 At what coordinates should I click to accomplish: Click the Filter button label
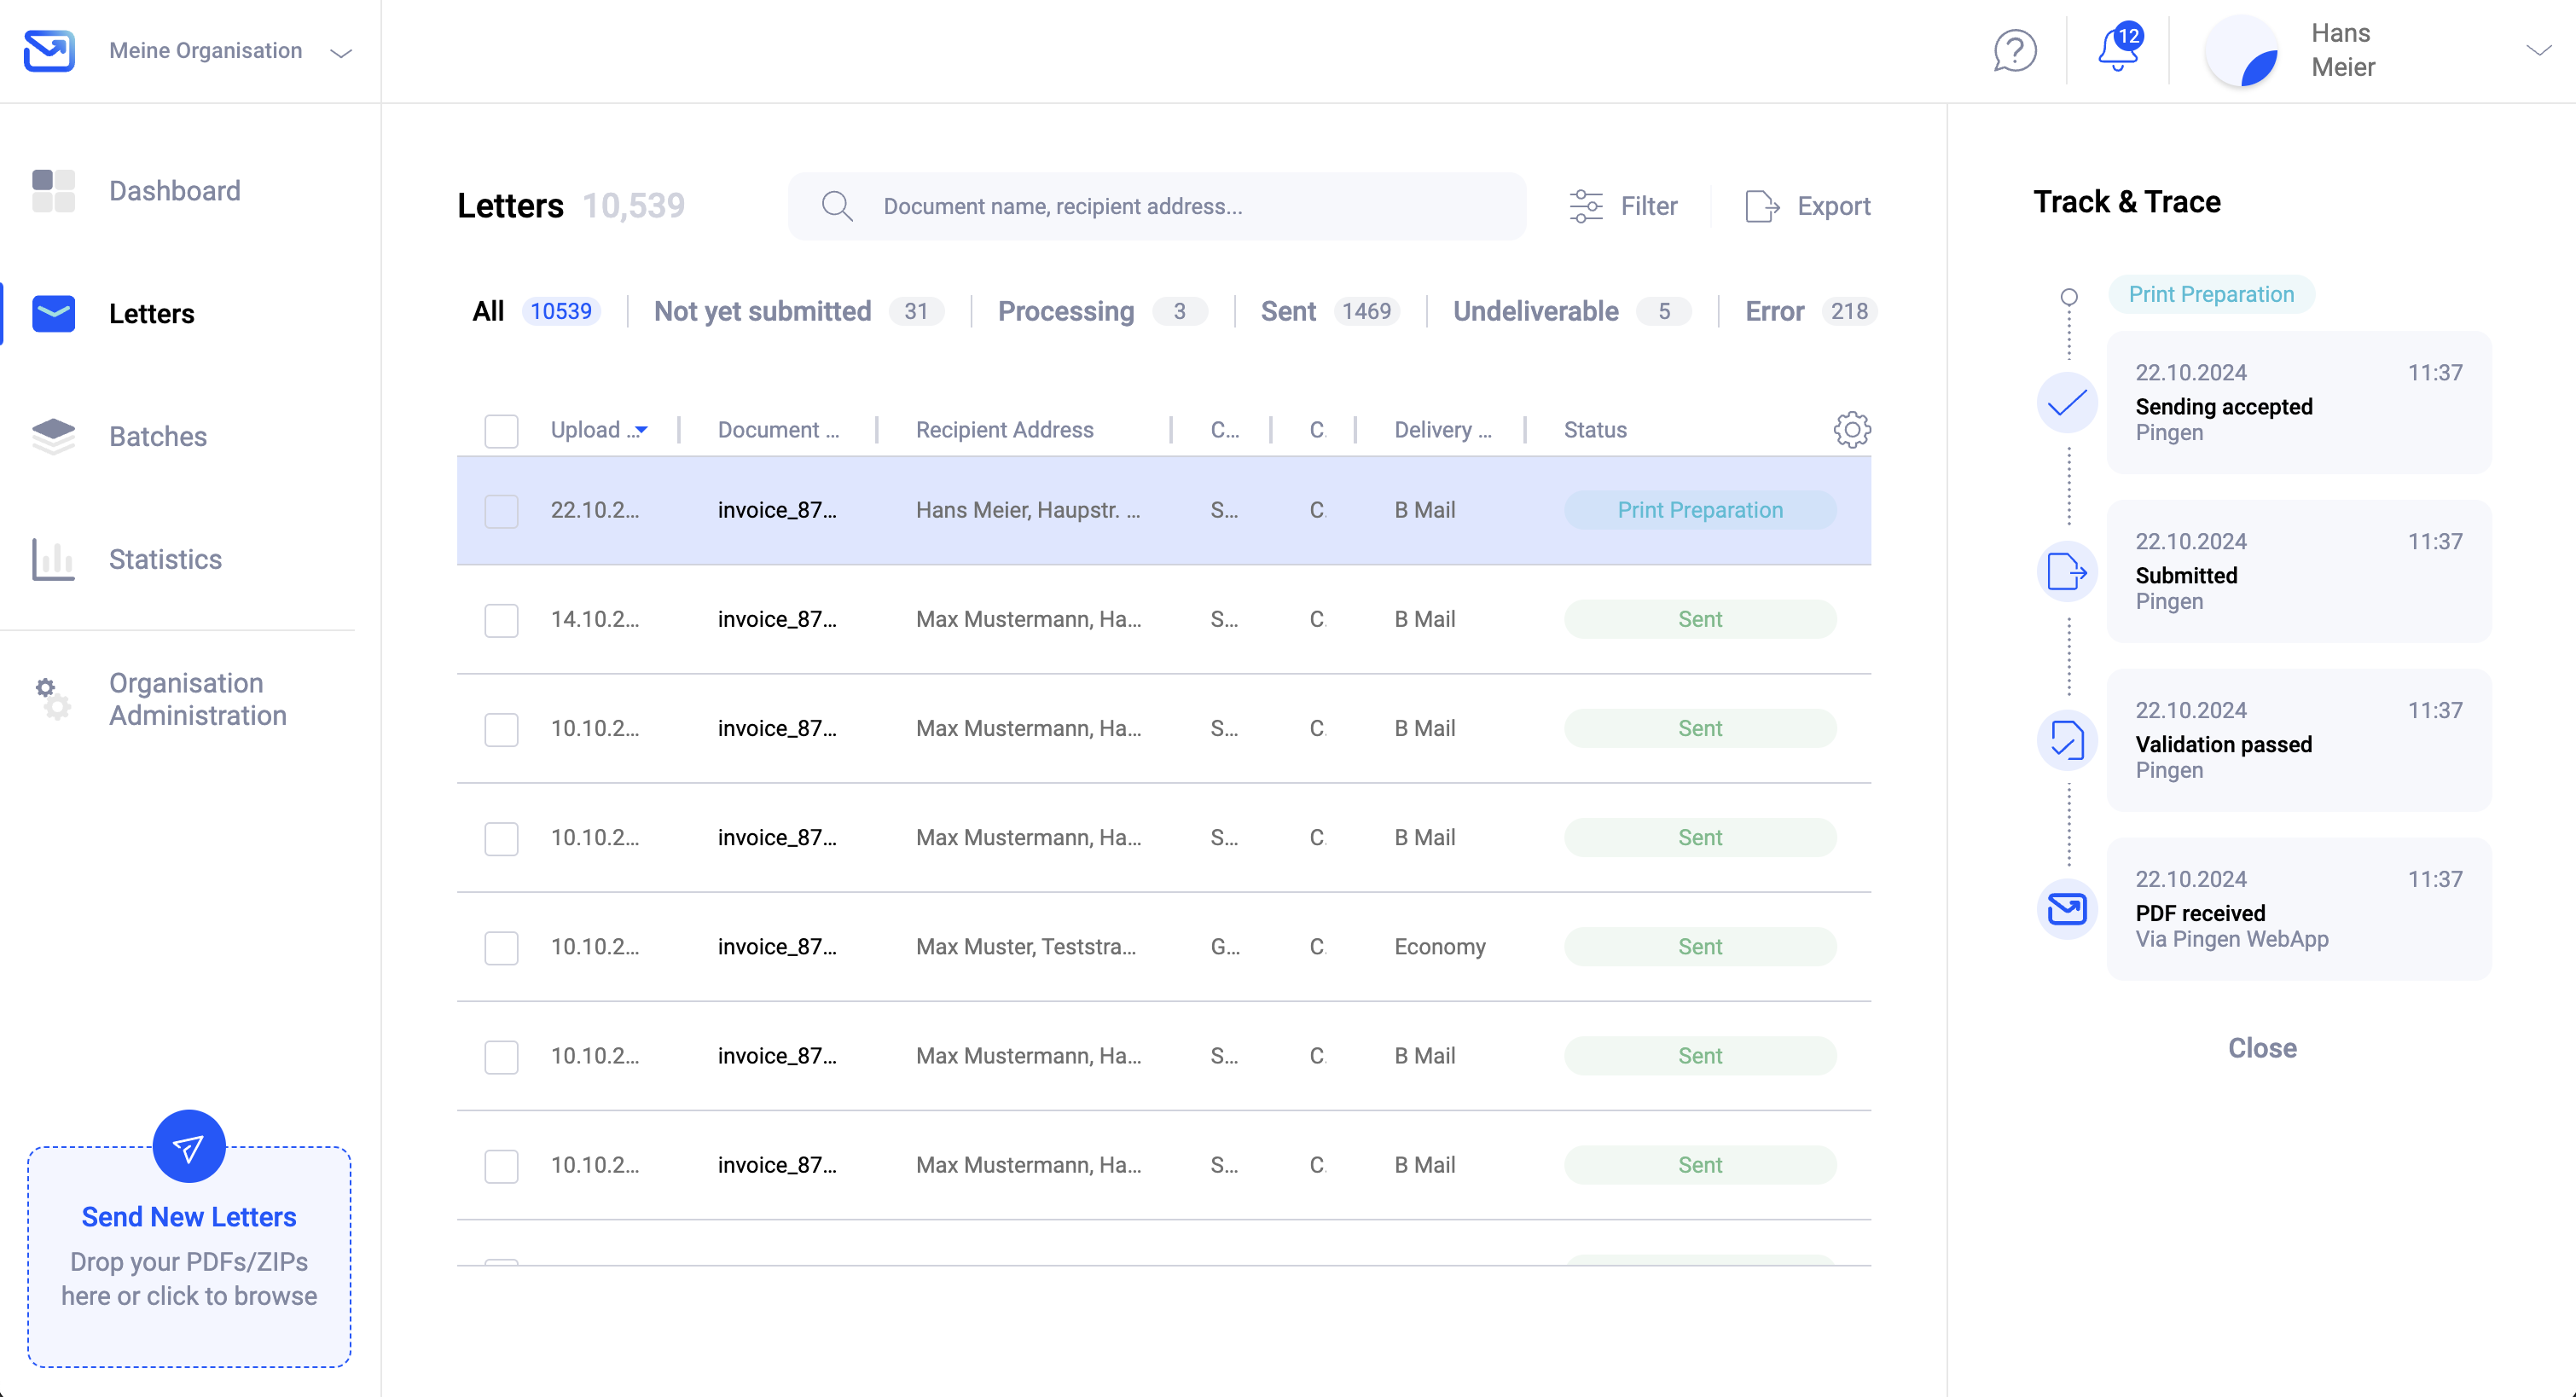(1649, 206)
